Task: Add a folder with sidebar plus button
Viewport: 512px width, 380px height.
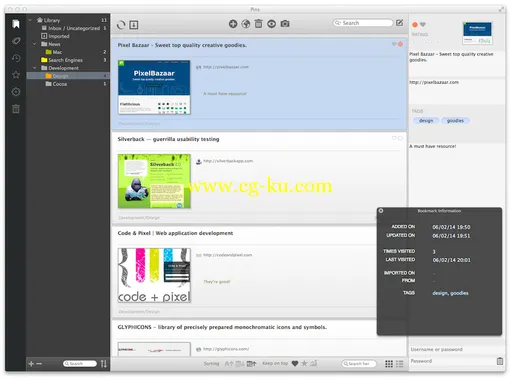Action: tap(31, 364)
